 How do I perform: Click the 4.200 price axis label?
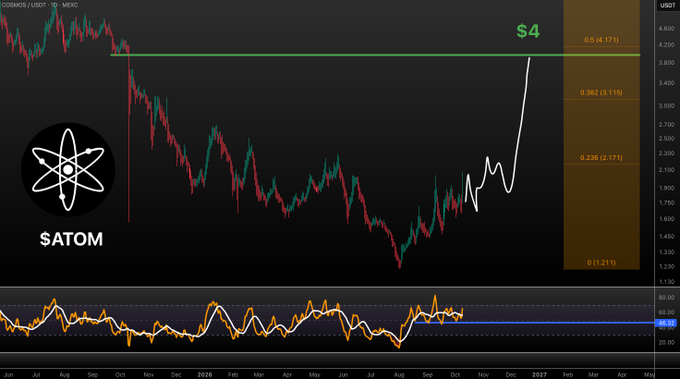666,45
